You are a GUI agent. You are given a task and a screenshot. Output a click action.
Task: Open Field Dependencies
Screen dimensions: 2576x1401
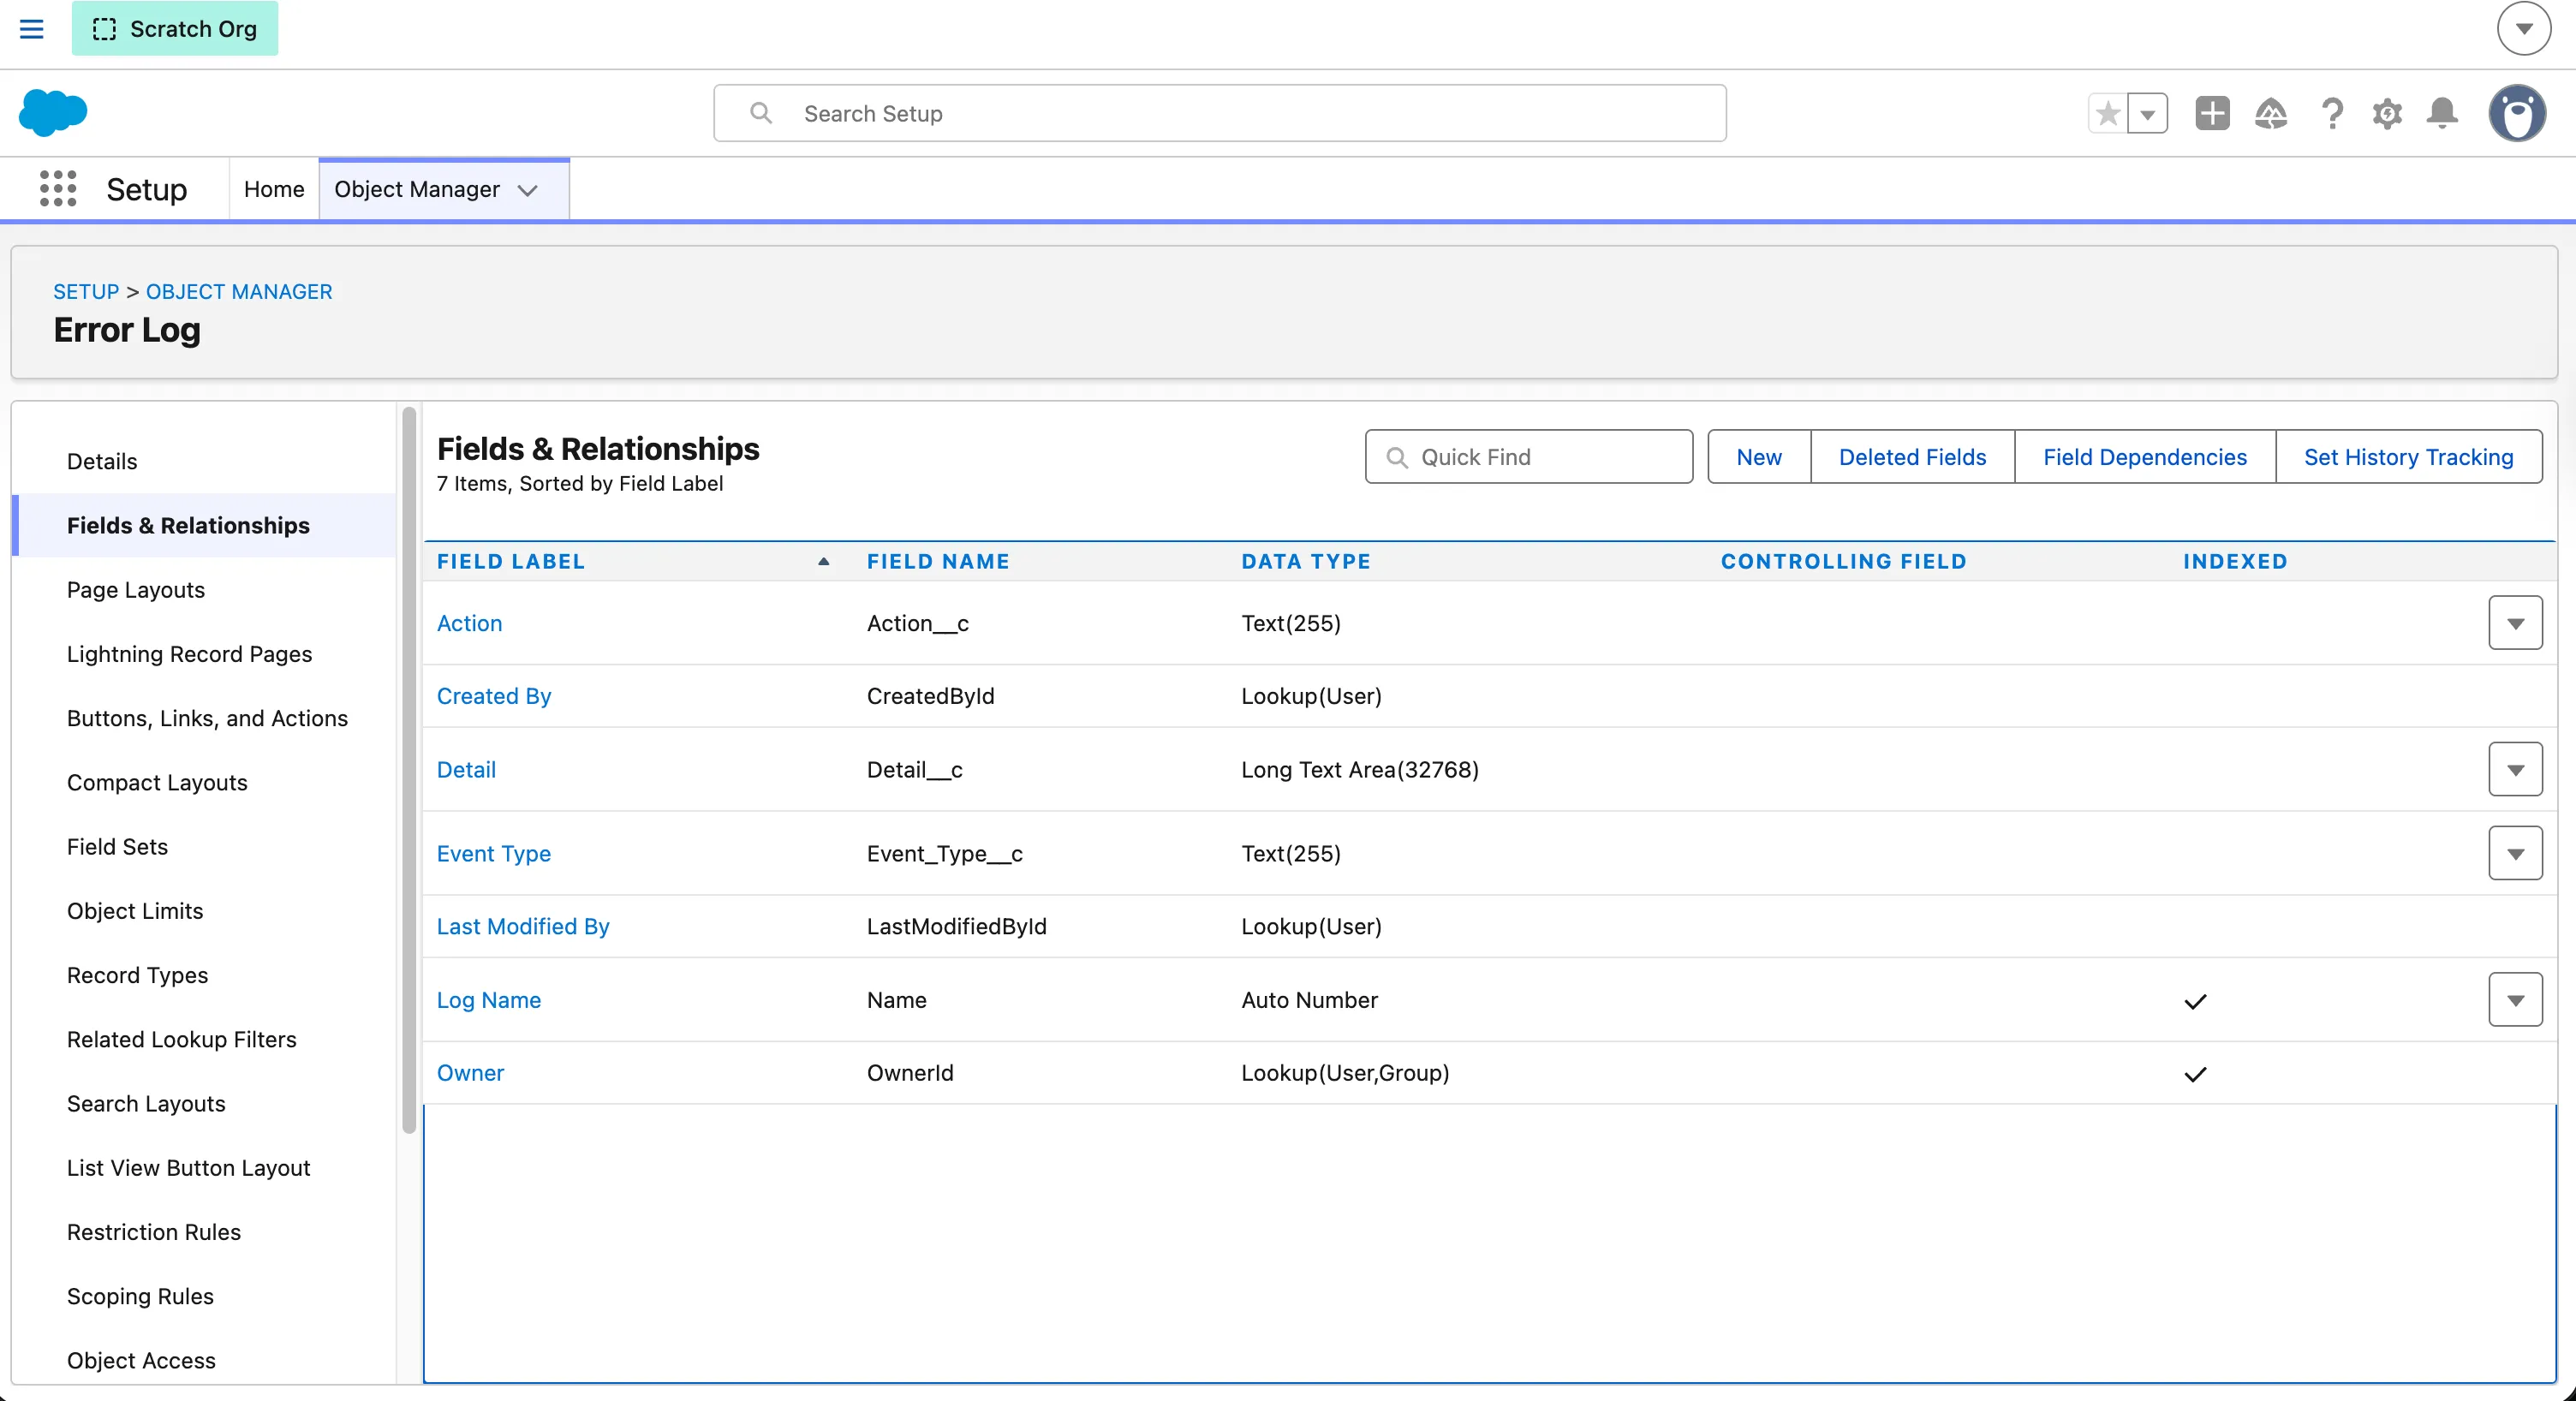click(2144, 457)
